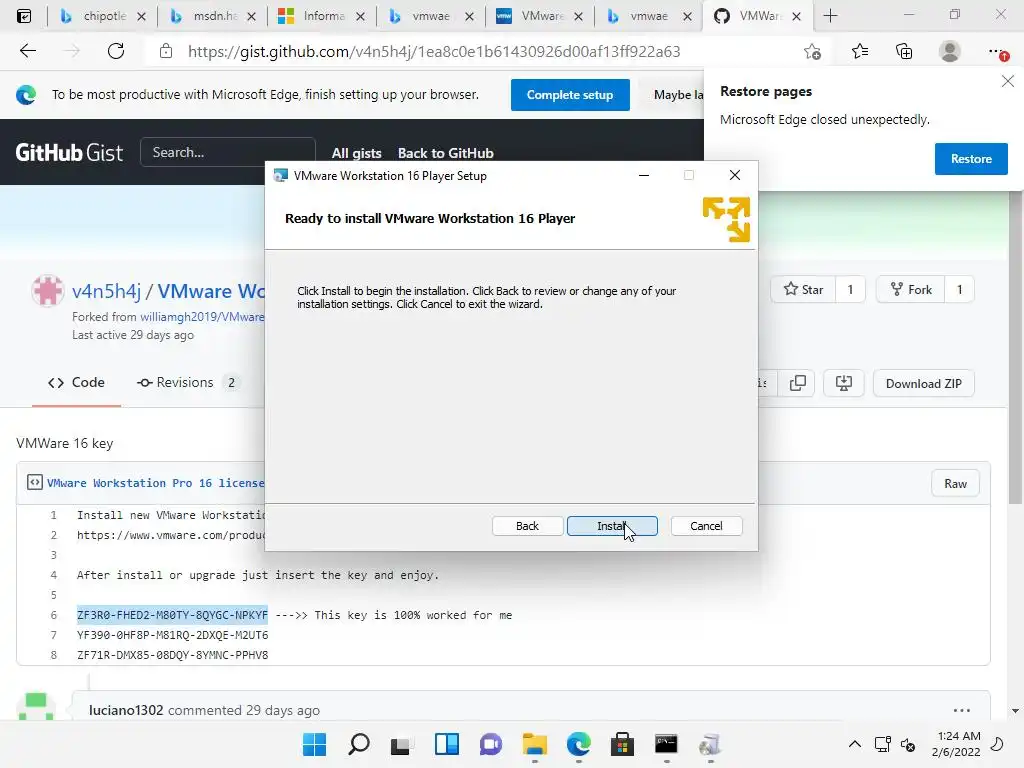Click the Maybe later button in Edge banner
Image resolution: width=1024 pixels, height=768 pixels.
point(673,95)
